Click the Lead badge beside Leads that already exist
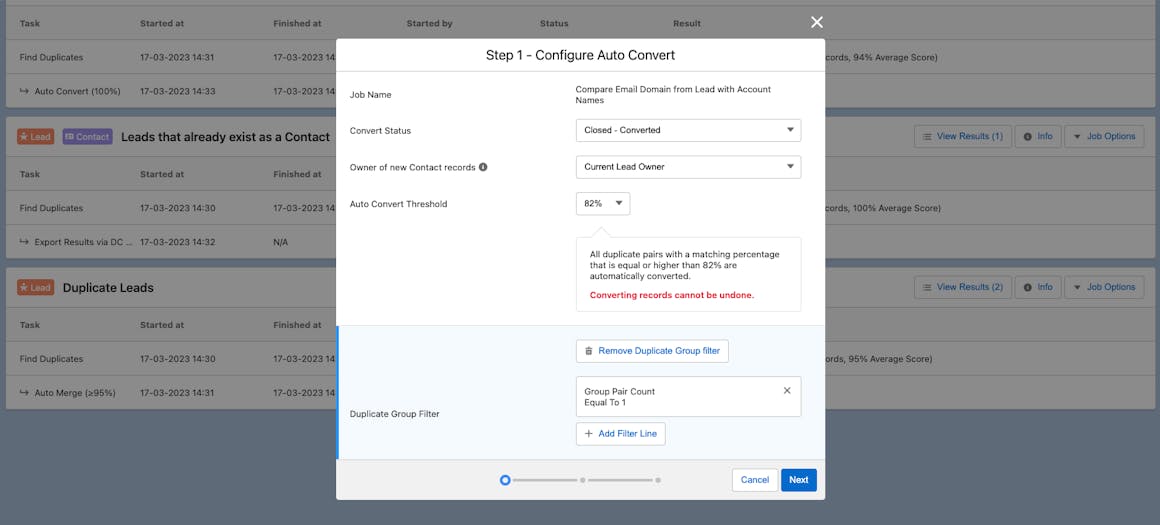The height and width of the screenshot is (525, 1160). point(35,137)
